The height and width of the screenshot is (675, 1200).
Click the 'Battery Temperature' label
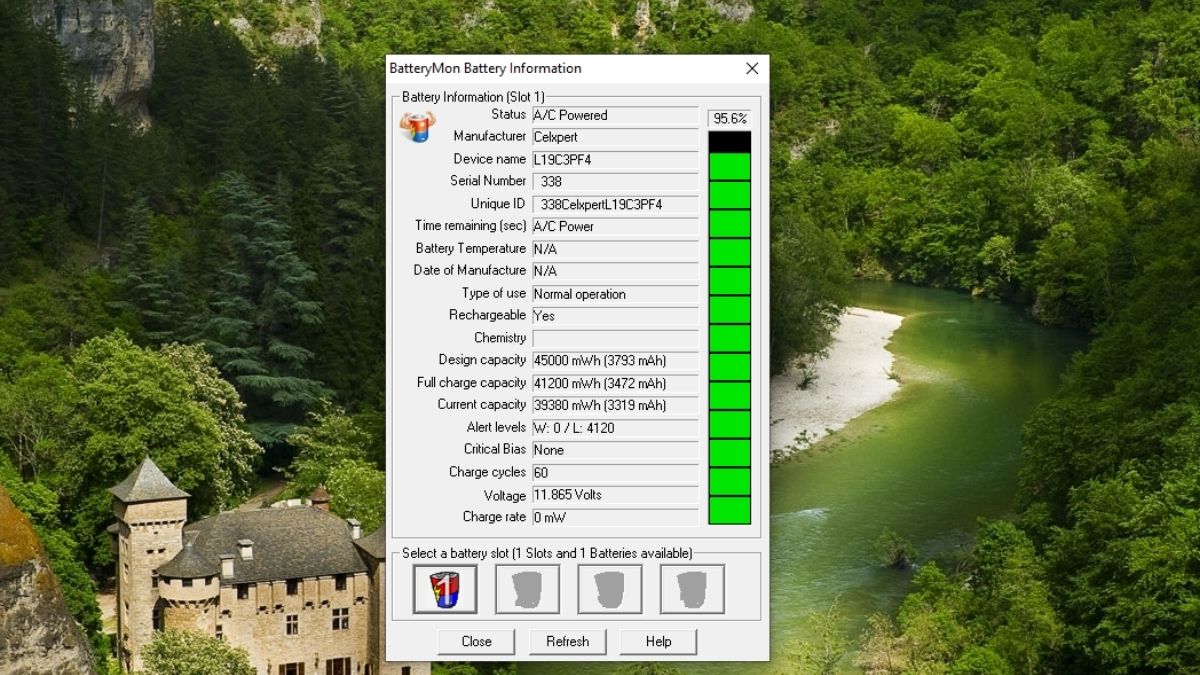tap(471, 248)
